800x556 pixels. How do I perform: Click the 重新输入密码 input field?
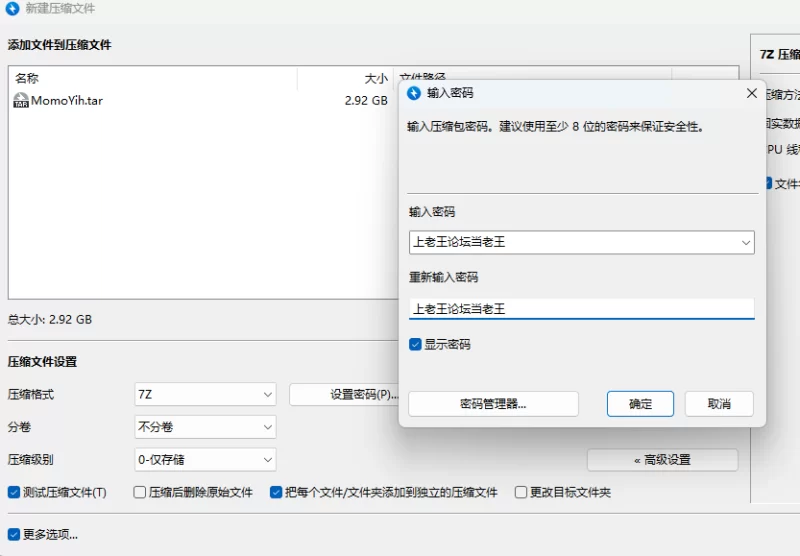pyautogui.click(x=582, y=309)
